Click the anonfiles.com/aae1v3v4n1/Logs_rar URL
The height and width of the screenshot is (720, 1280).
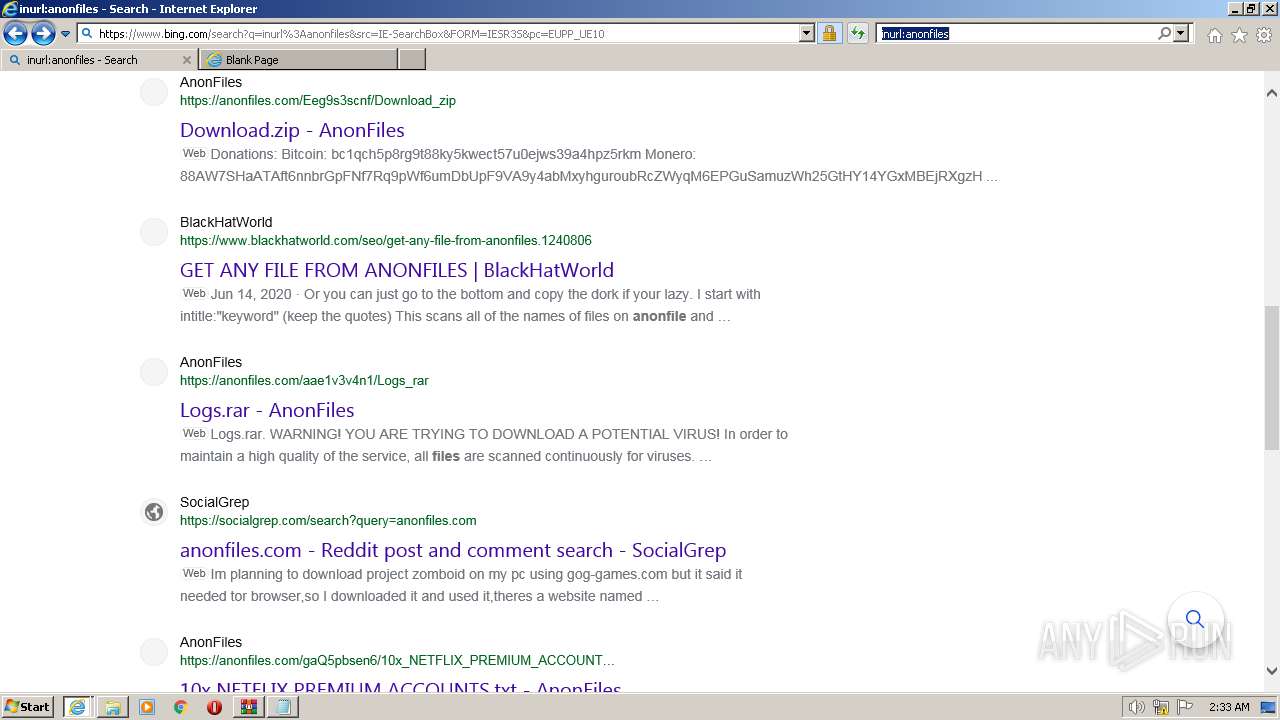click(304, 380)
